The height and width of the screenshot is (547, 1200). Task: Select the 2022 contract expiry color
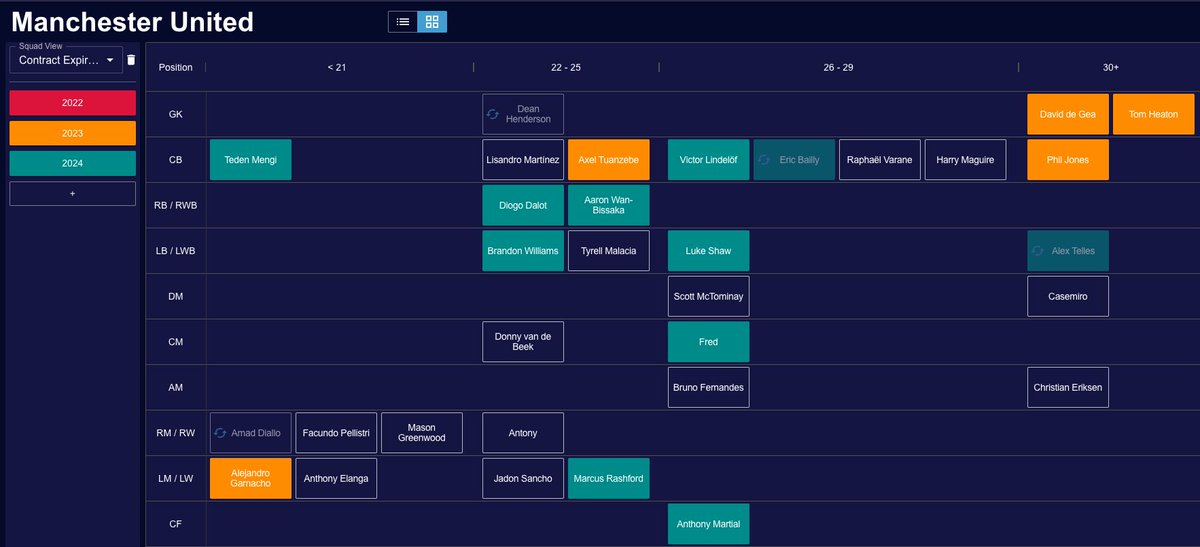72,102
